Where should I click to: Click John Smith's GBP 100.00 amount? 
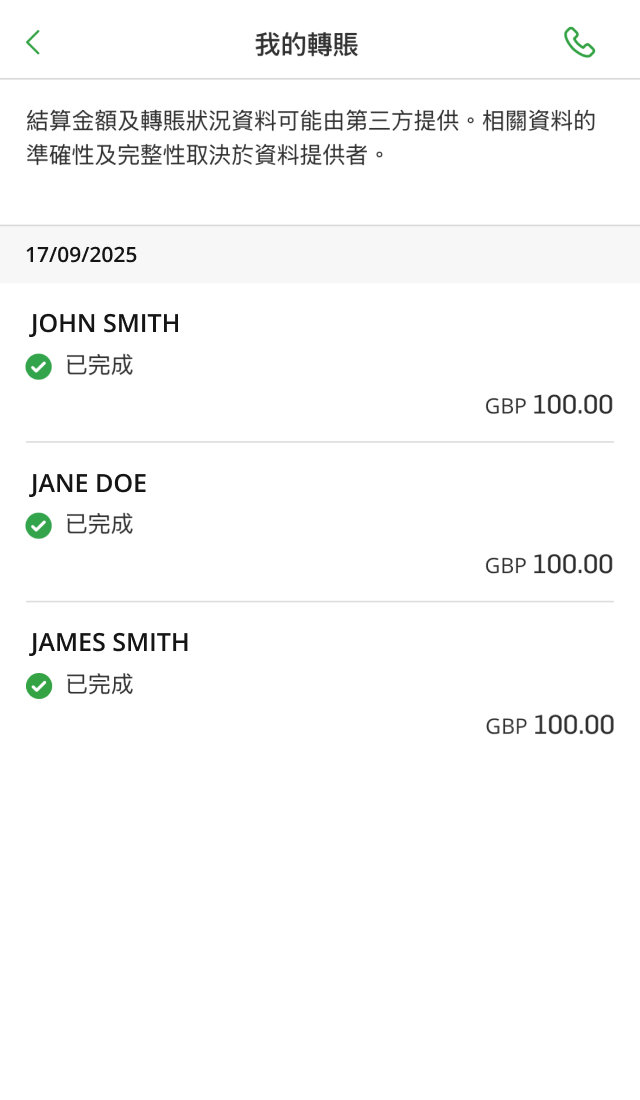(549, 405)
